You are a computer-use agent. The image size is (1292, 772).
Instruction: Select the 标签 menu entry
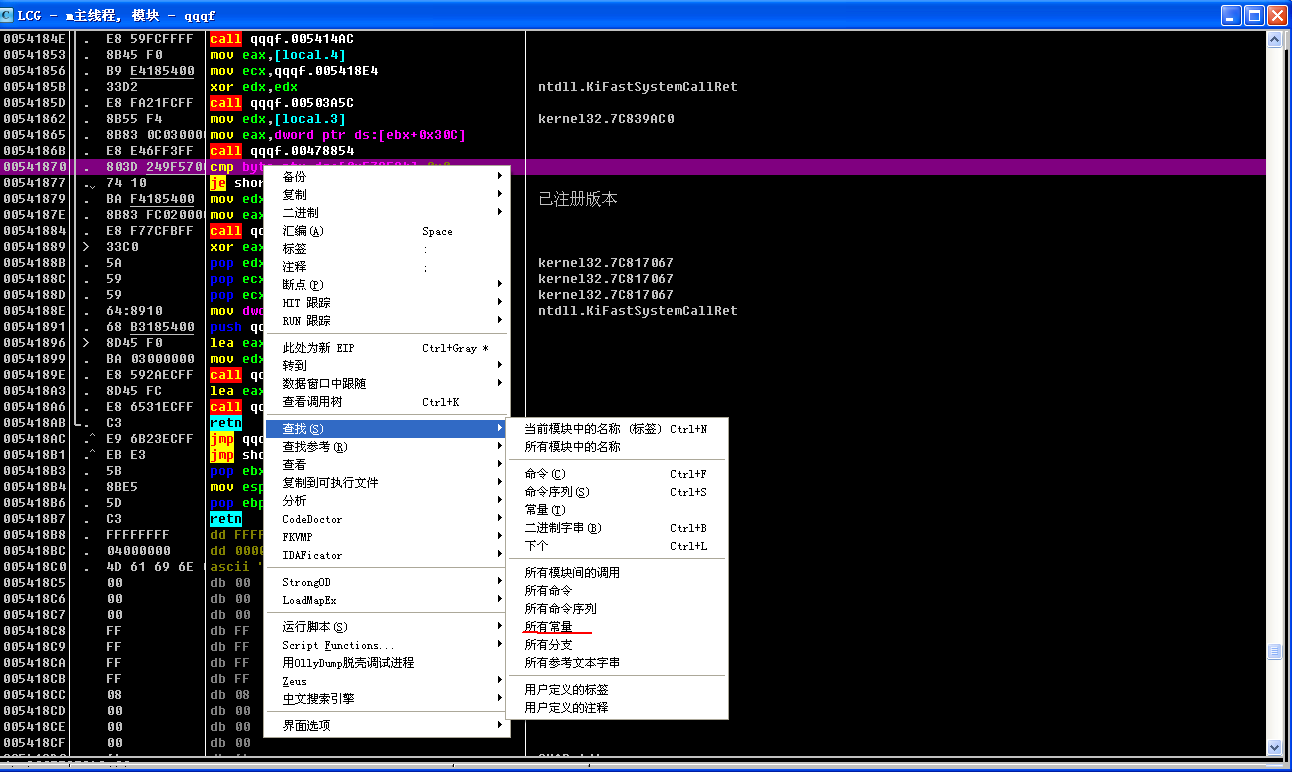pos(387,248)
